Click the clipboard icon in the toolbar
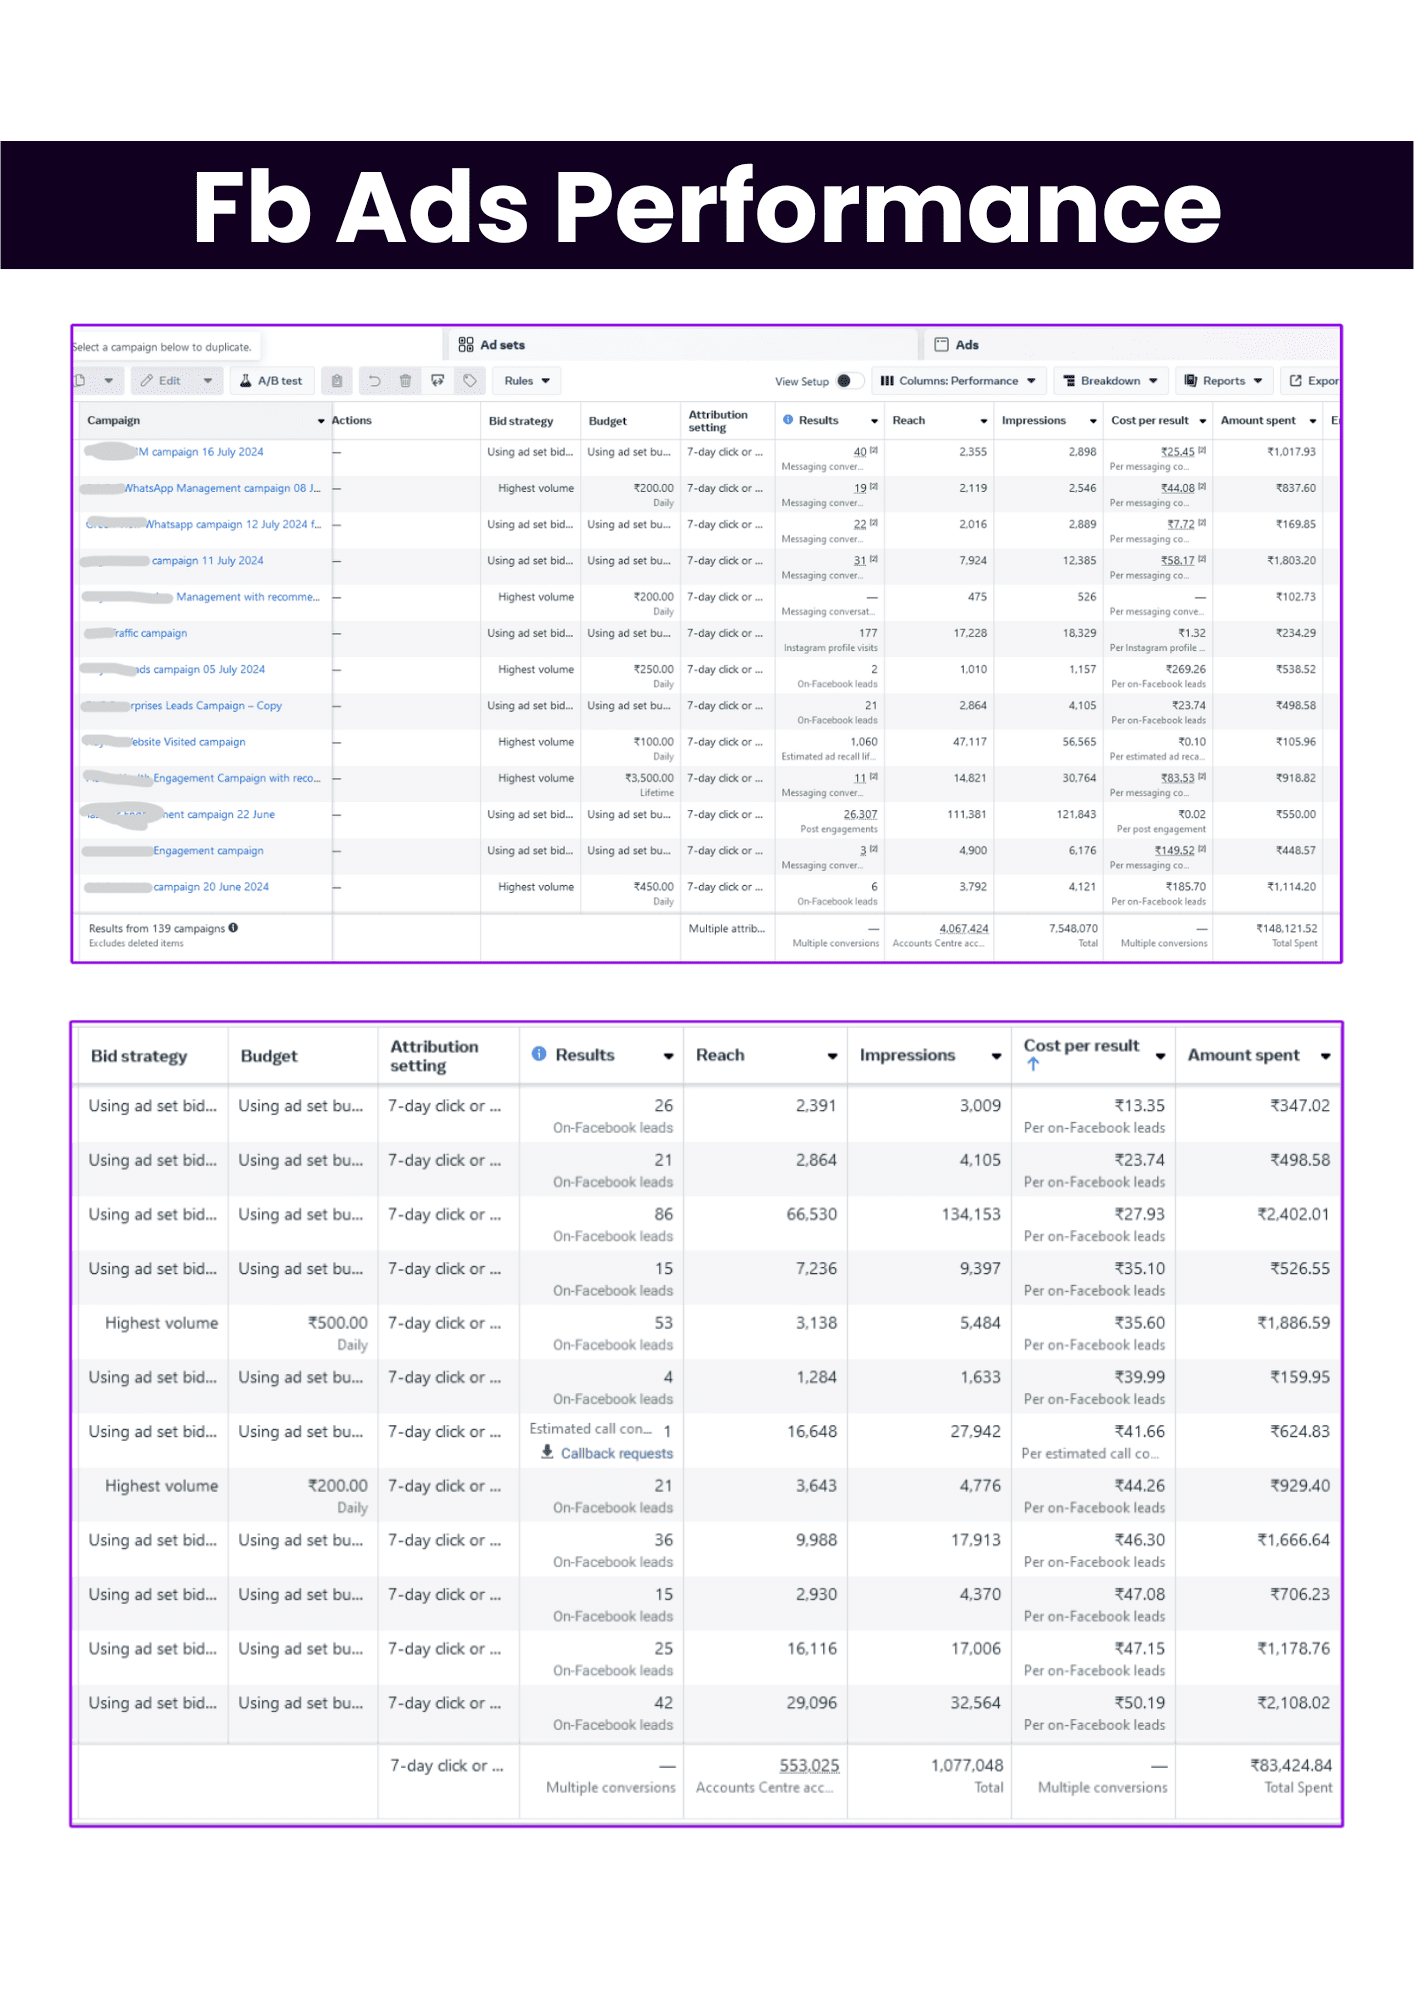1414x2000 pixels. (337, 381)
